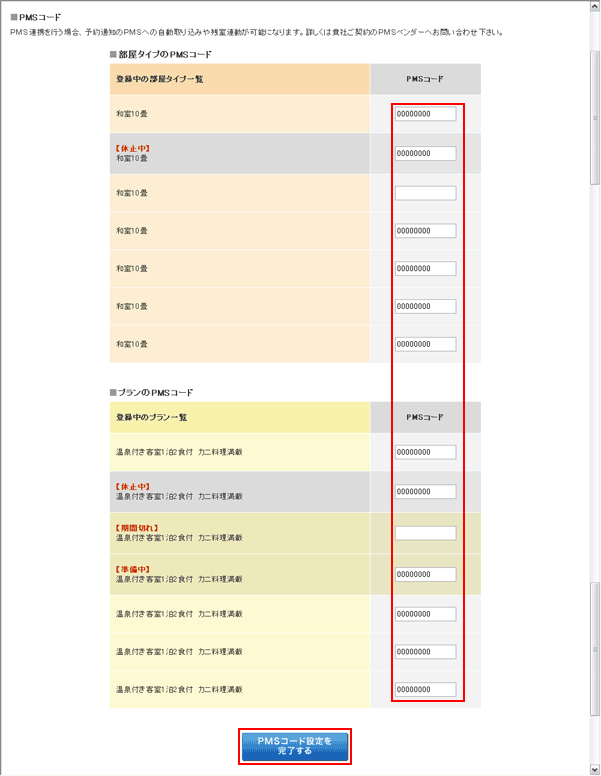Click the 【期間切れ】 expired plan label
This screenshot has height=776, width=601.
tap(136, 527)
